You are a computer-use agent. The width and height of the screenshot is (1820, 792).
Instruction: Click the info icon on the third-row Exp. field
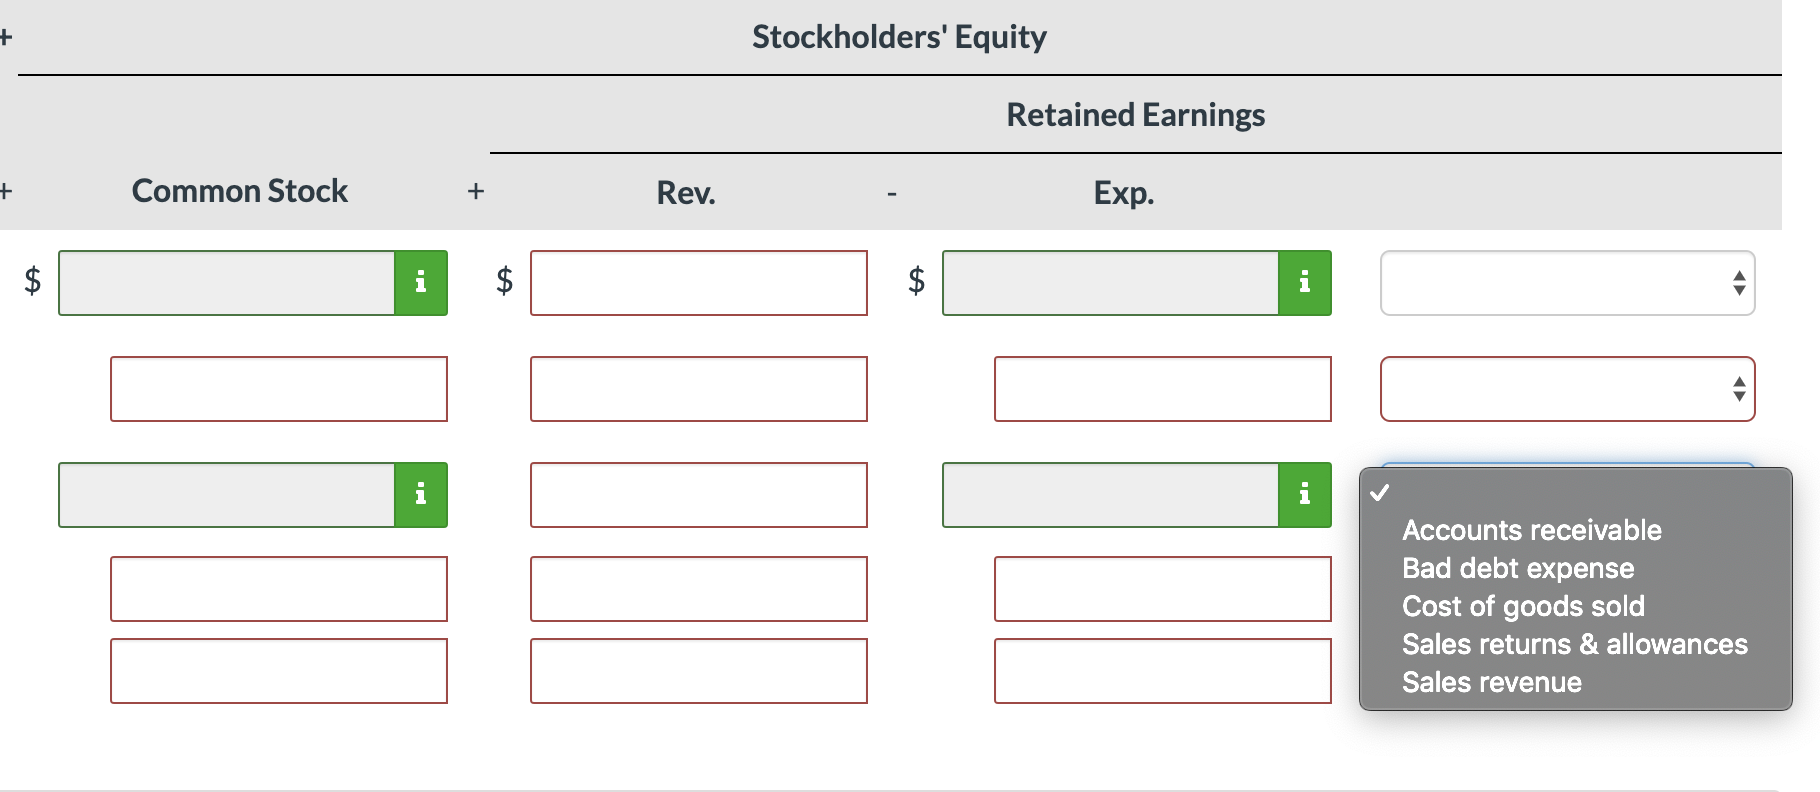tap(1304, 494)
